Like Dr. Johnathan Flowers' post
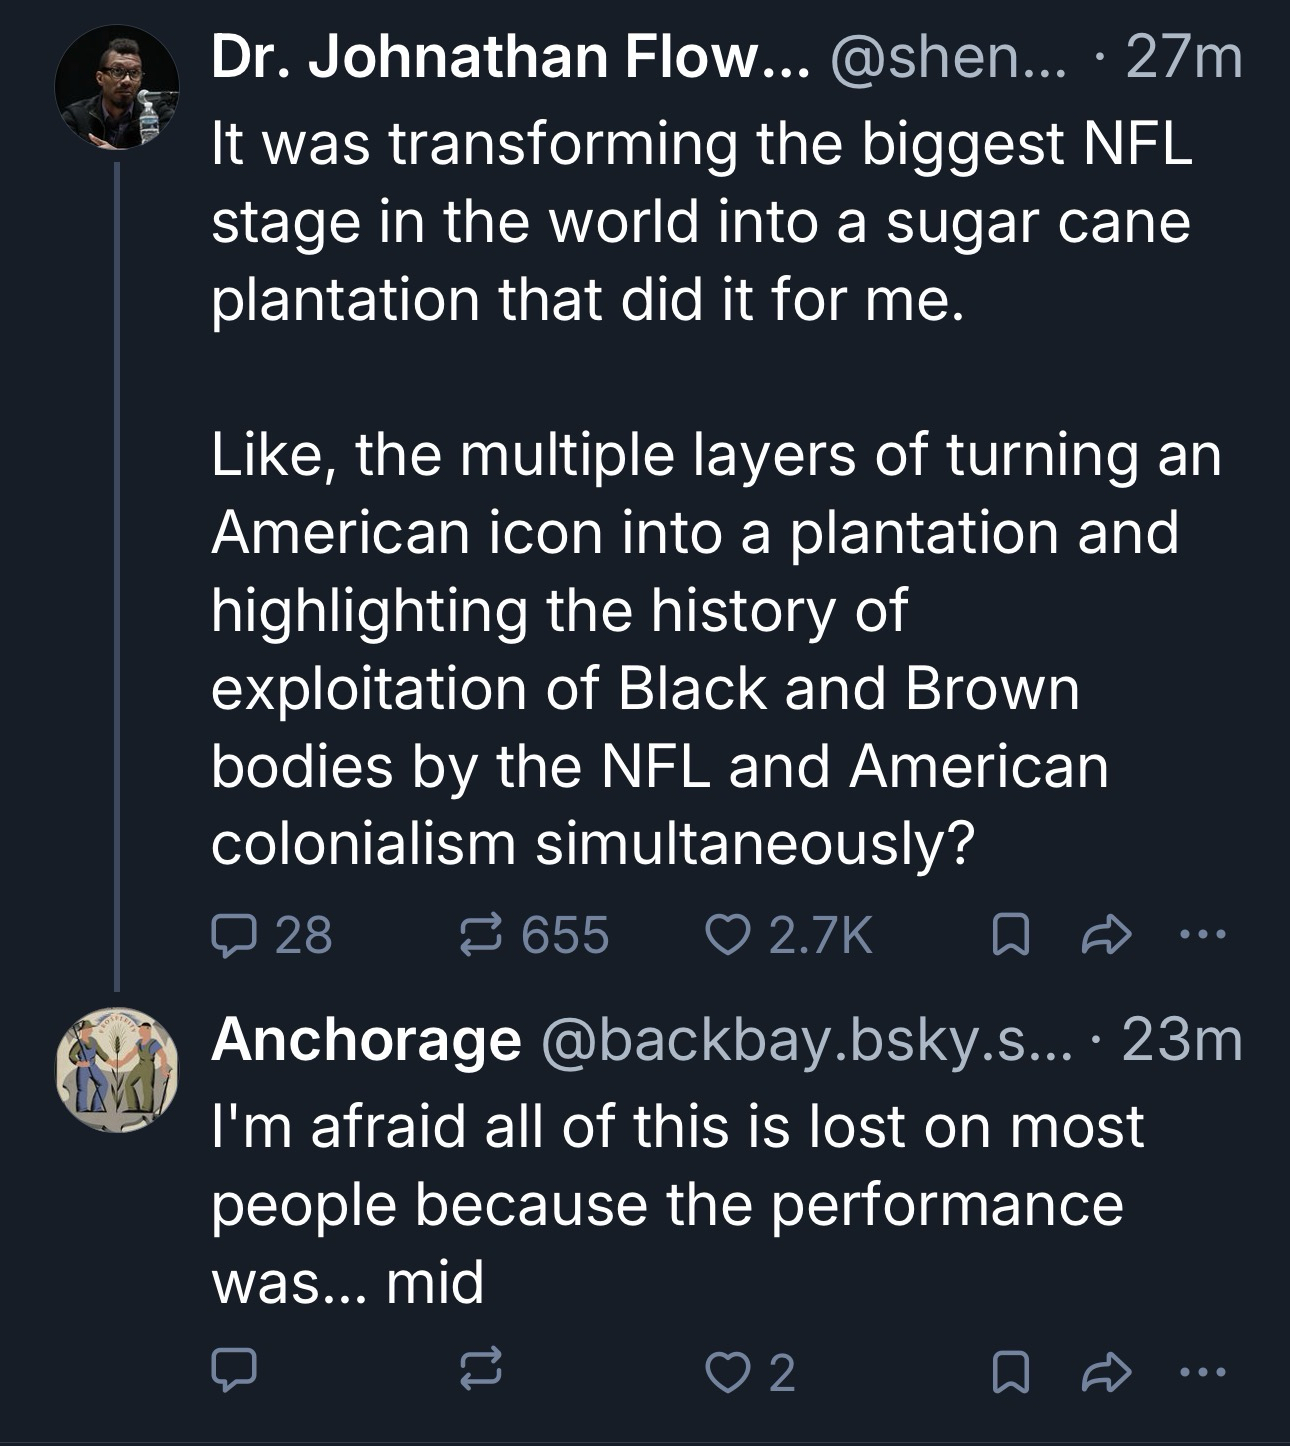1290x1446 pixels. (x=721, y=936)
